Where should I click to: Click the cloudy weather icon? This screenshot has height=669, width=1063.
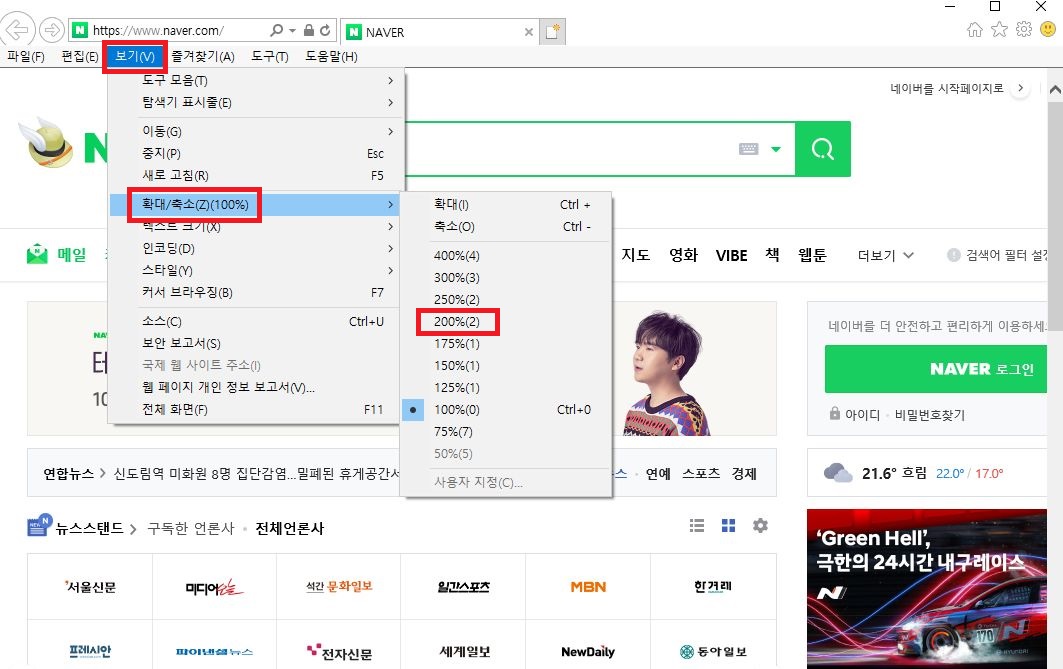[x=838, y=472]
